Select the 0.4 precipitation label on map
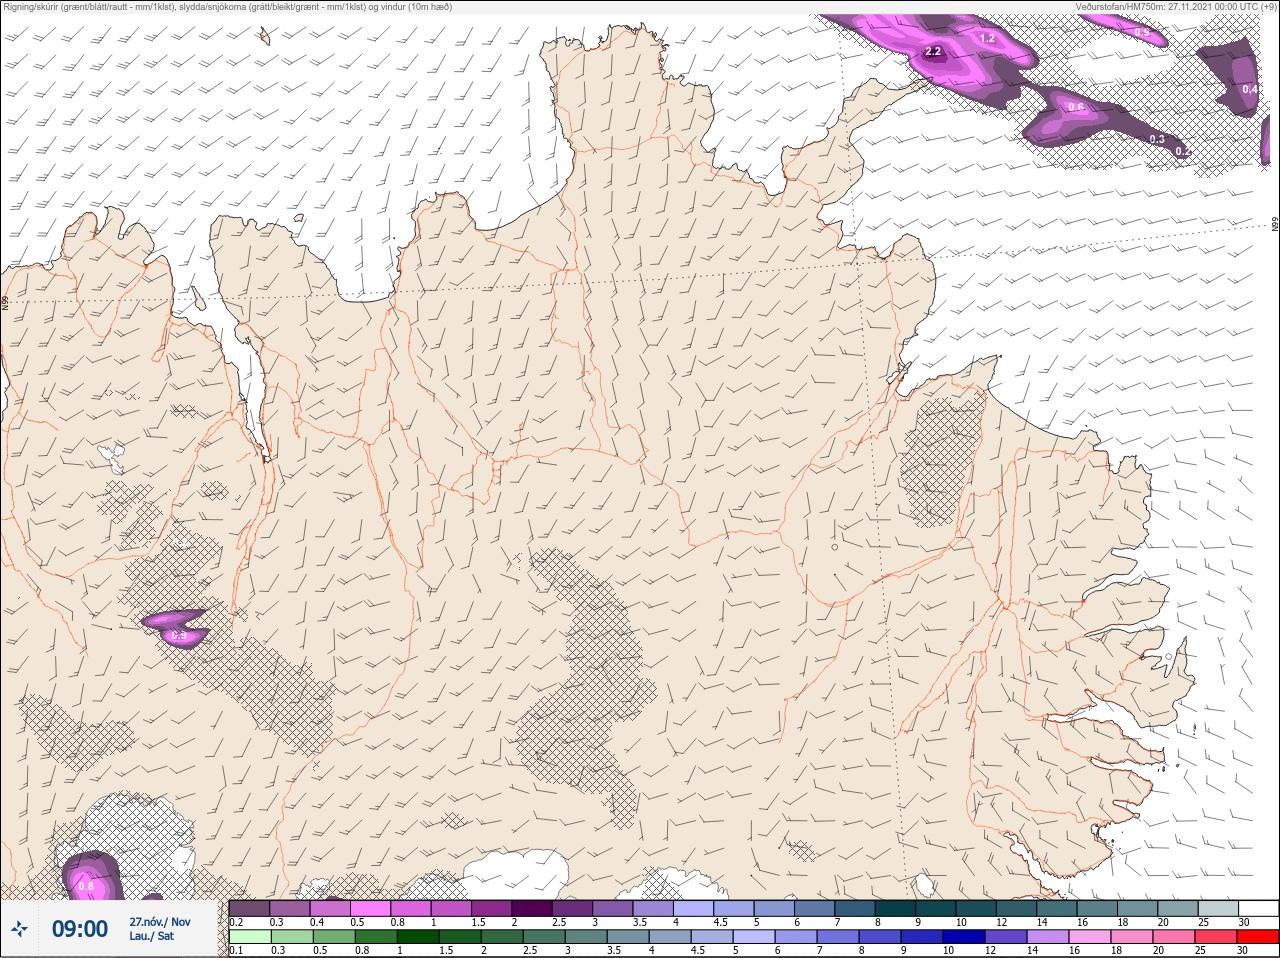The height and width of the screenshot is (958, 1280). 1250,89
